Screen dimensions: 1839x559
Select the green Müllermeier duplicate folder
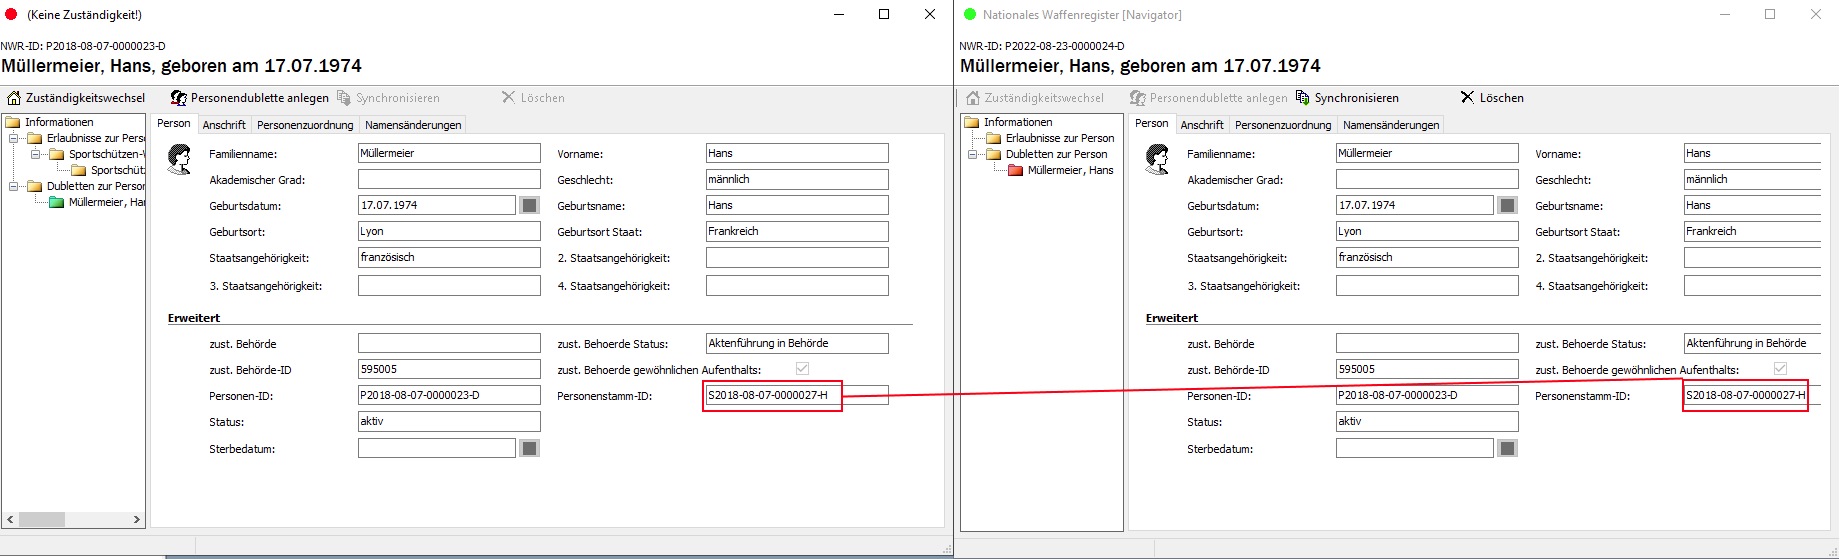pyautogui.click(x=57, y=202)
